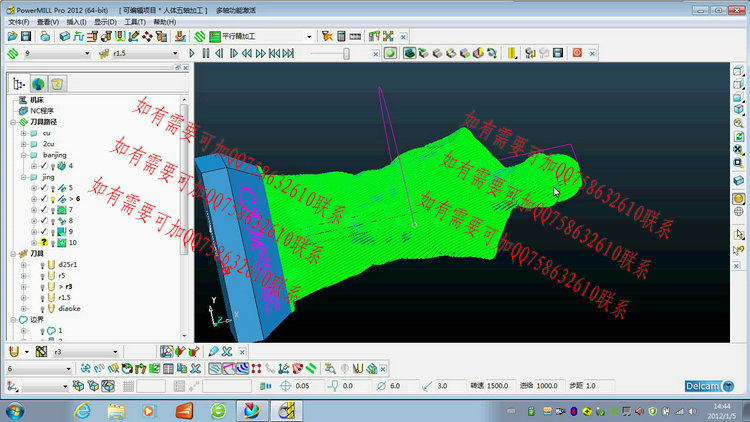This screenshot has width=750, height=422.
Task: Toggle lightbulb visibility of tool diaoke
Action: click(42, 309)
